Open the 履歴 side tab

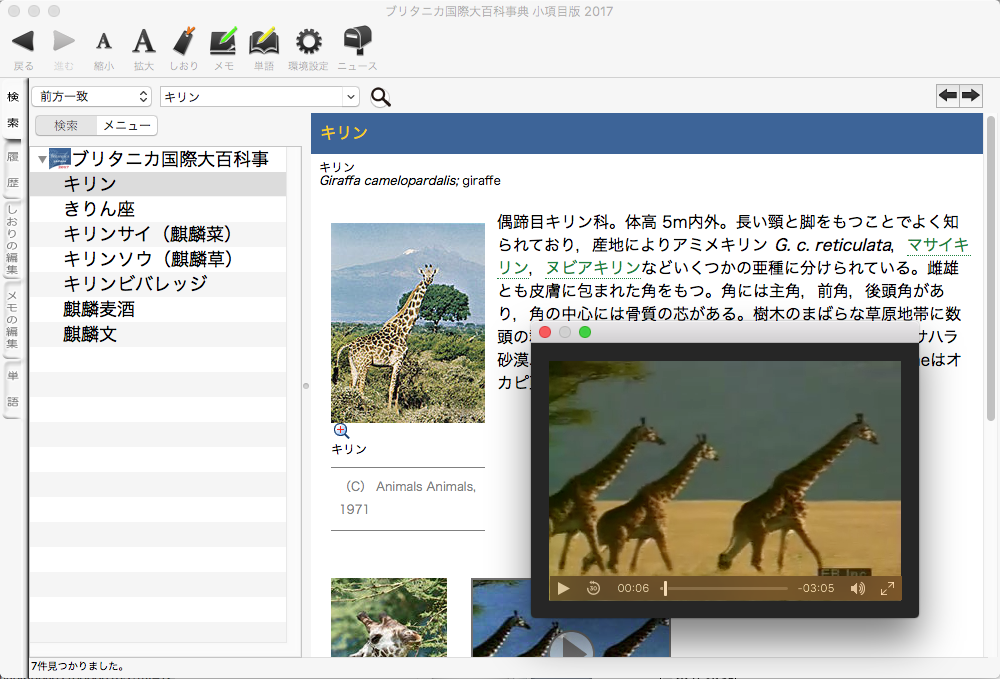[13, 170]
